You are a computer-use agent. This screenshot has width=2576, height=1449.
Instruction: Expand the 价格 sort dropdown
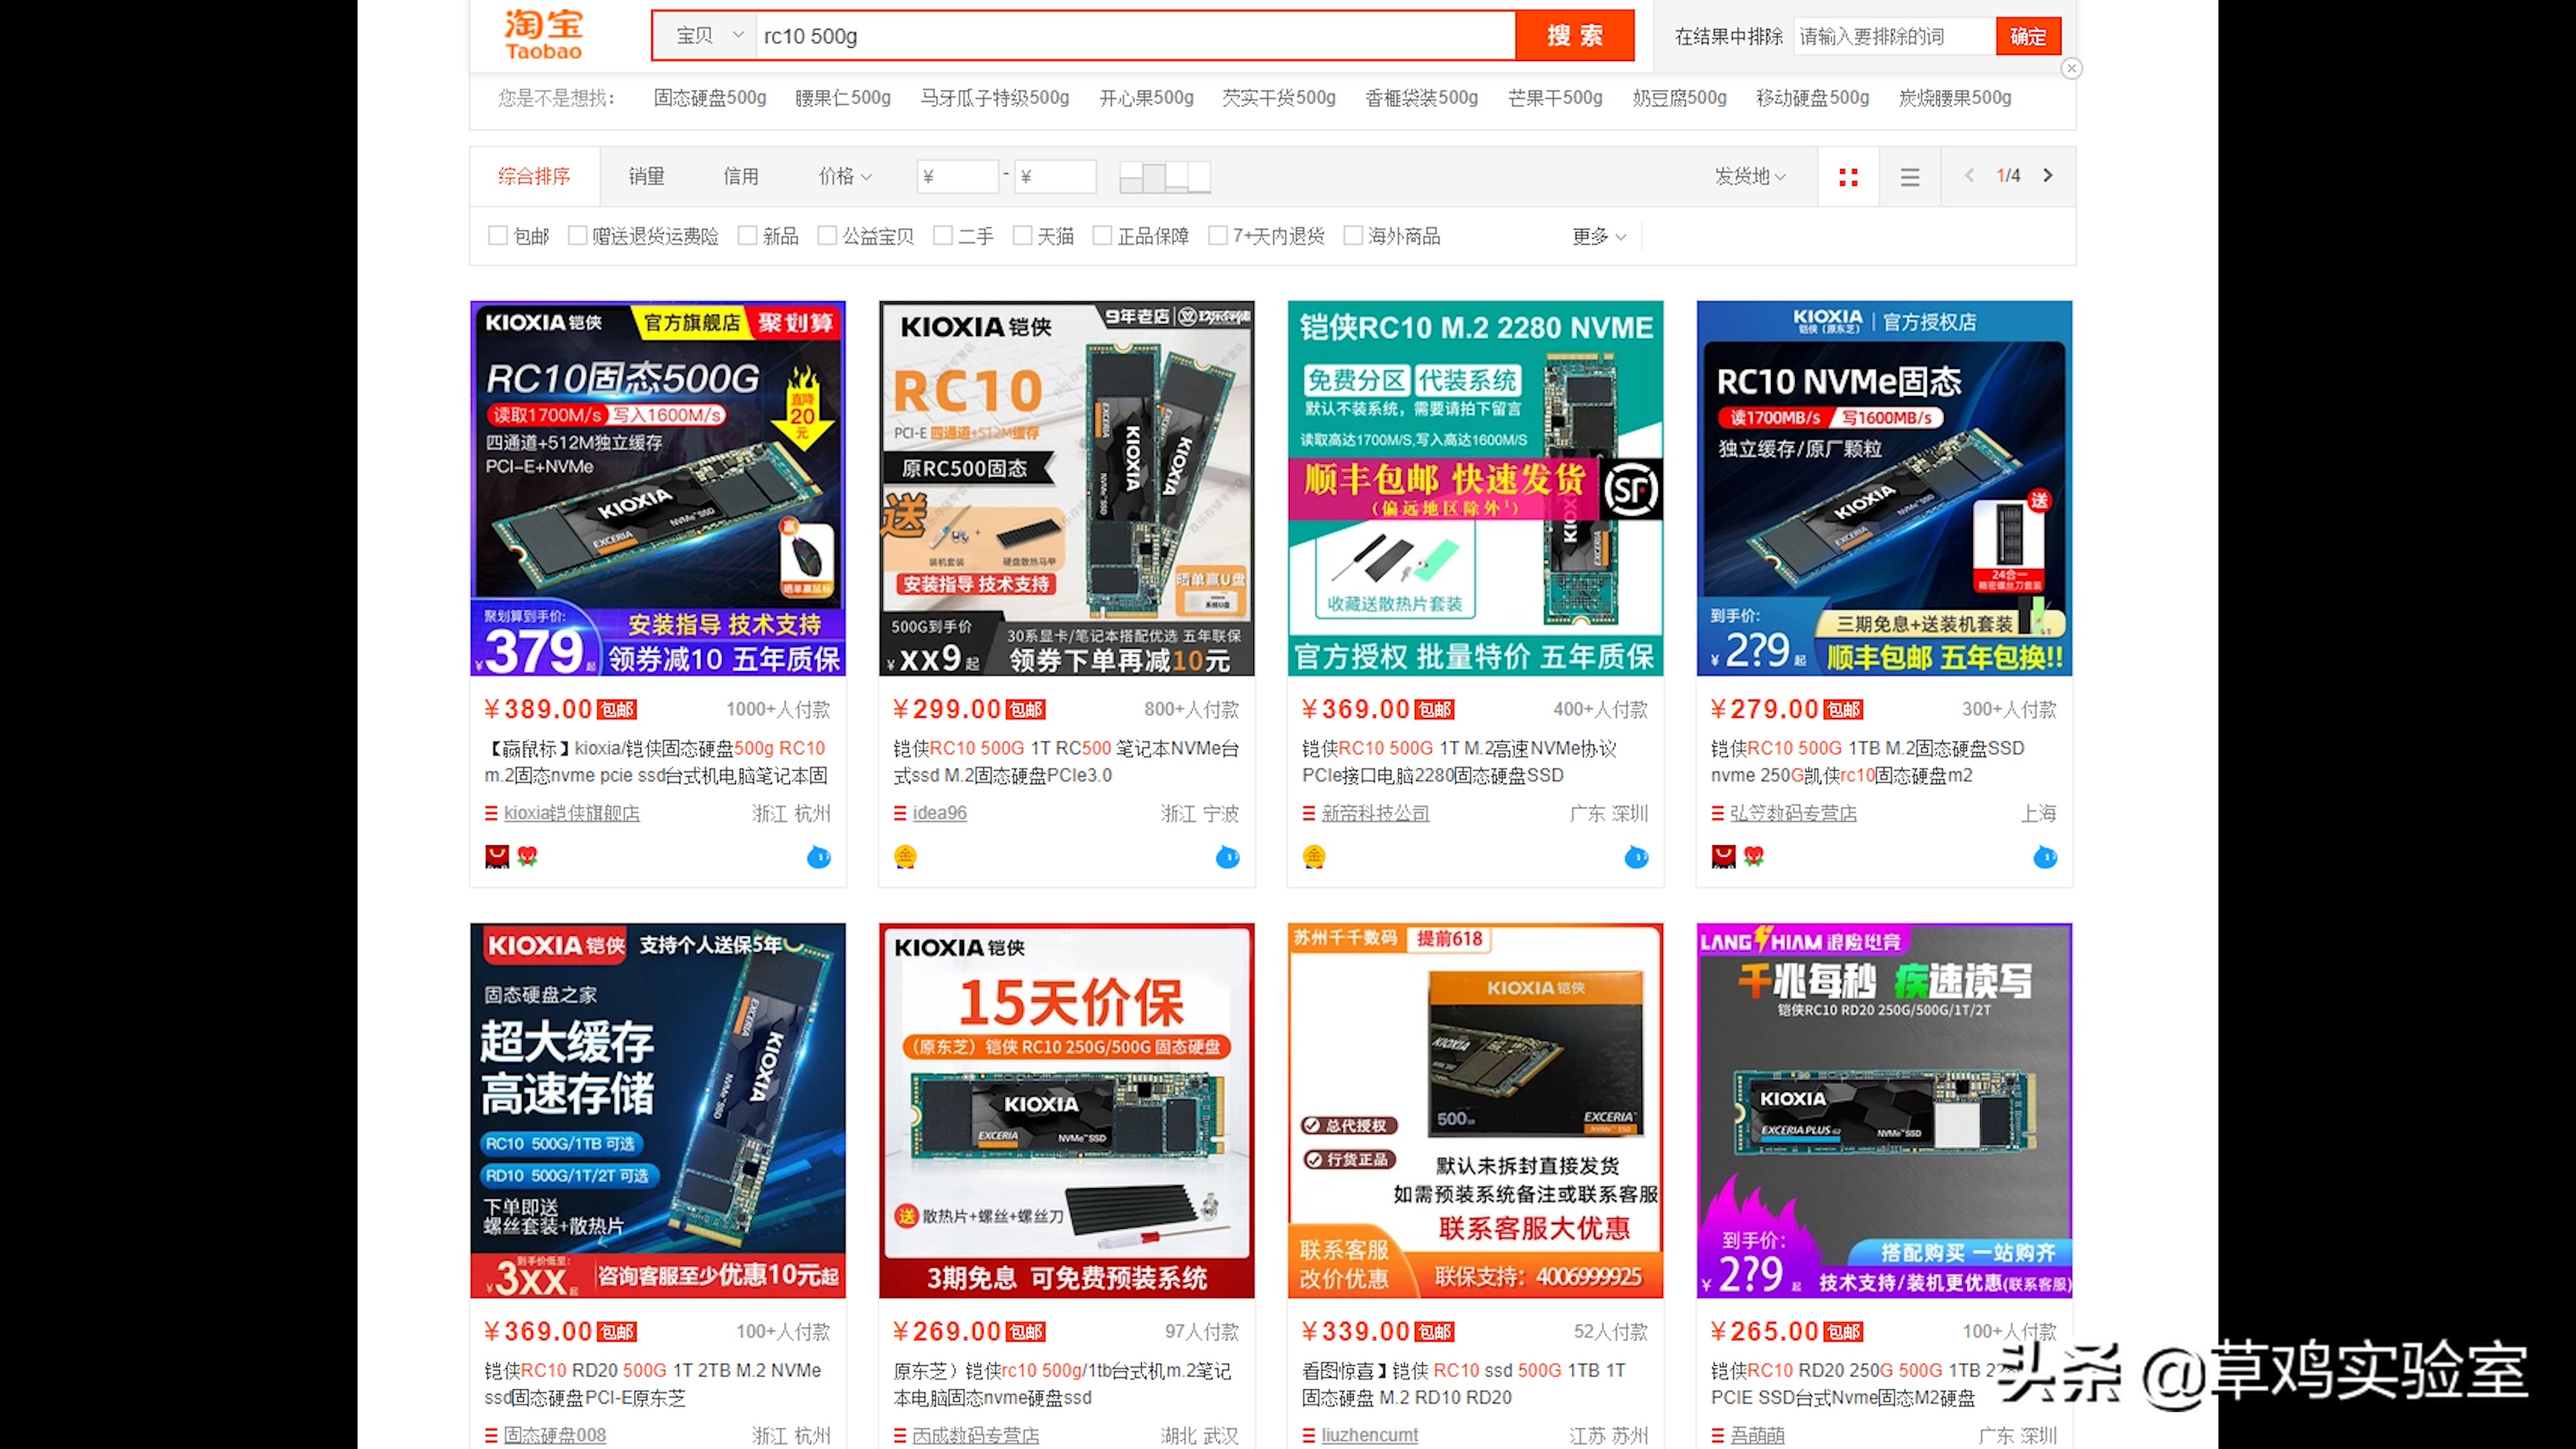[845, 177]
